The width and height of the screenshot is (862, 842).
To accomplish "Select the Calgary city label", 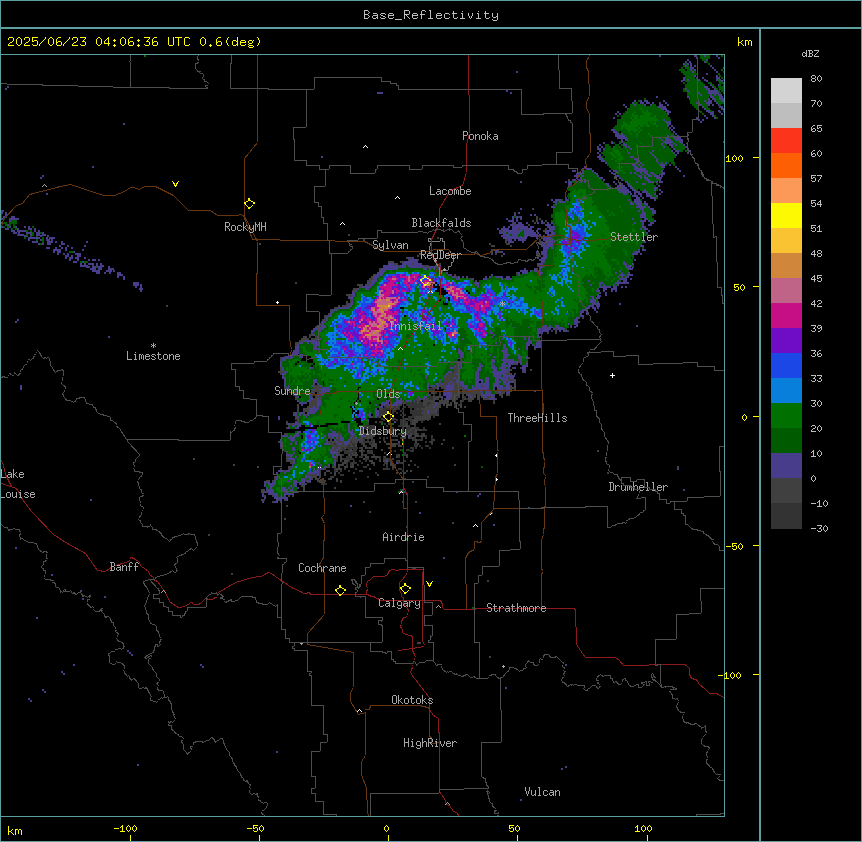I will click(x=399, y=603).
